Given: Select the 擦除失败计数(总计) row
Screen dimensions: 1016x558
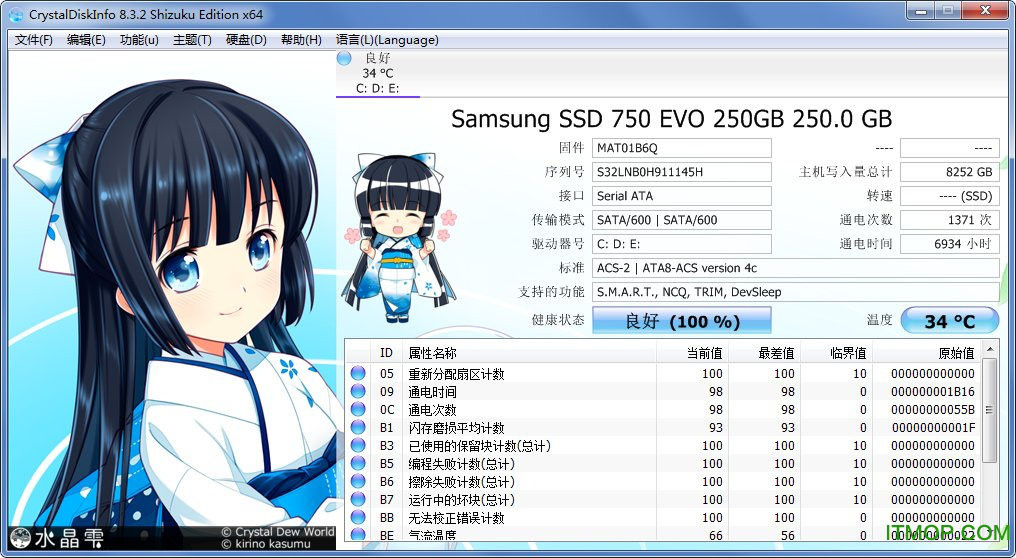Looking at the screenshot, I should (663, 482).
